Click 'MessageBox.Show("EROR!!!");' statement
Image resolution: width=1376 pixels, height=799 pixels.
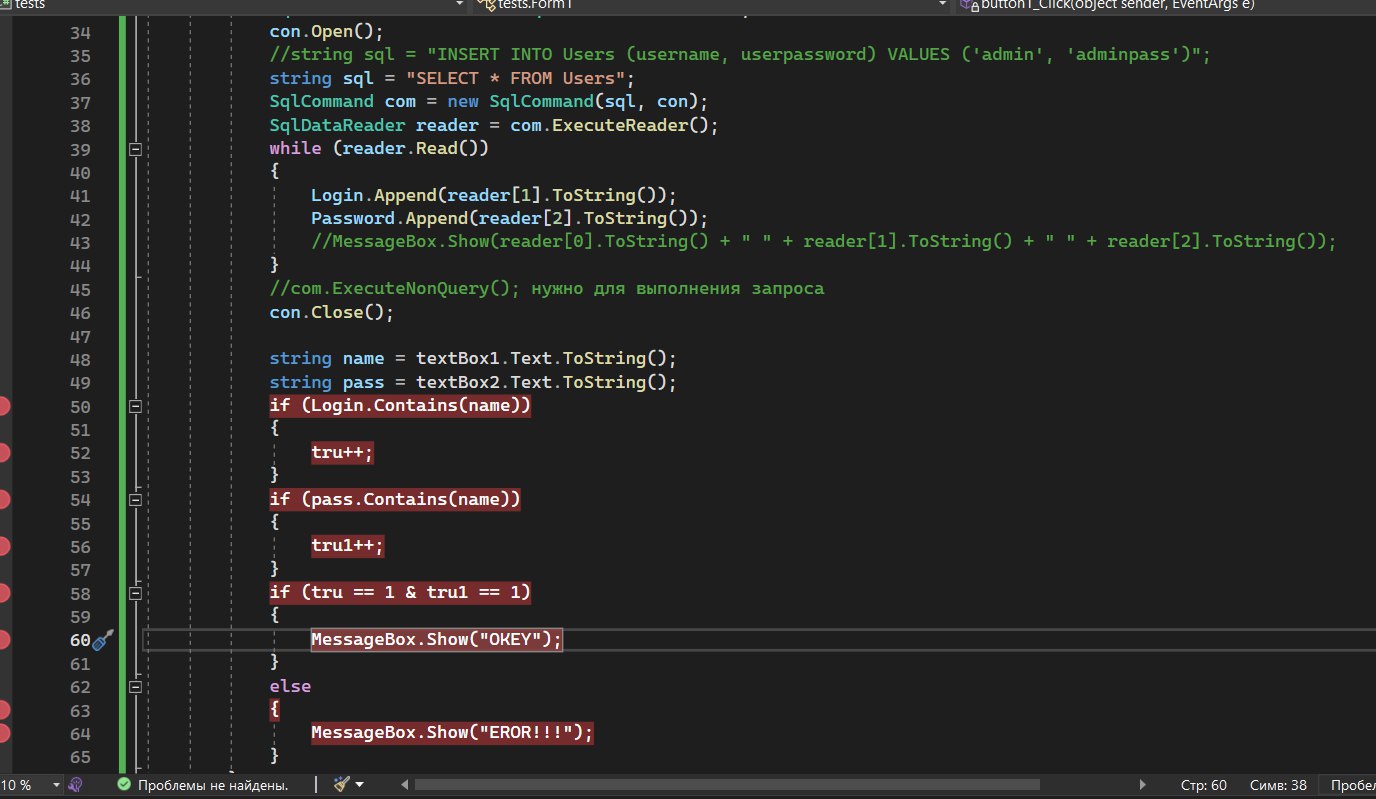tap(452, 733)
